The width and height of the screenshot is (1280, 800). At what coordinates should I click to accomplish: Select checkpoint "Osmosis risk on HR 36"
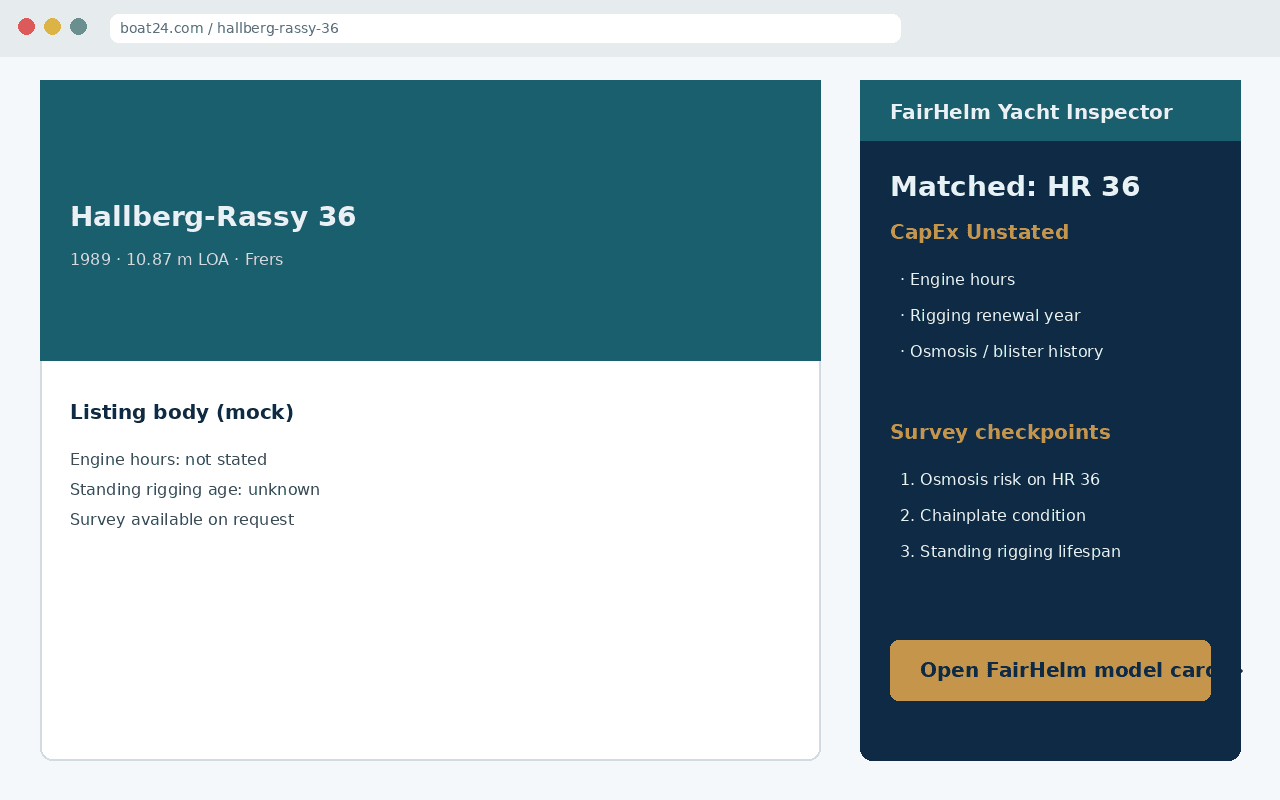pos(1000,480)
